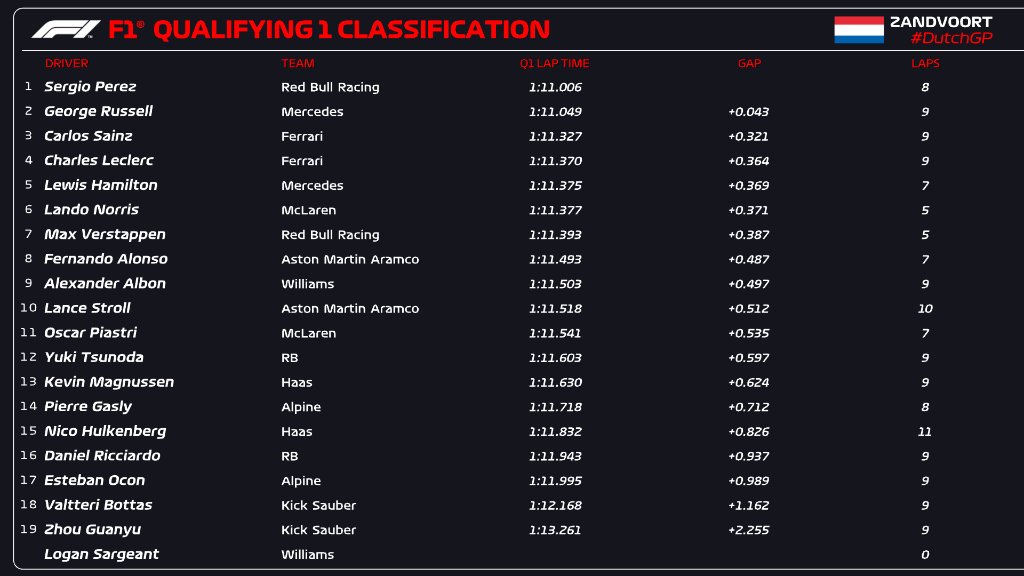Select Max Verstappen's name

pyautogui.click(x=105, y=234)
